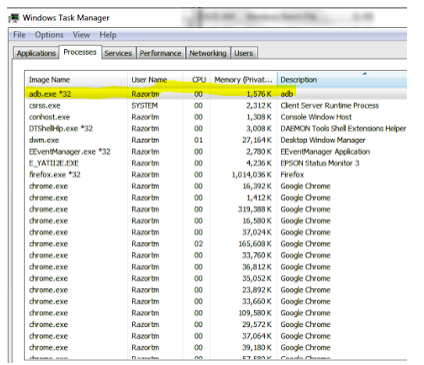424x365 pixels.
Task: Sort by Image Name column header
Action: 77,80
